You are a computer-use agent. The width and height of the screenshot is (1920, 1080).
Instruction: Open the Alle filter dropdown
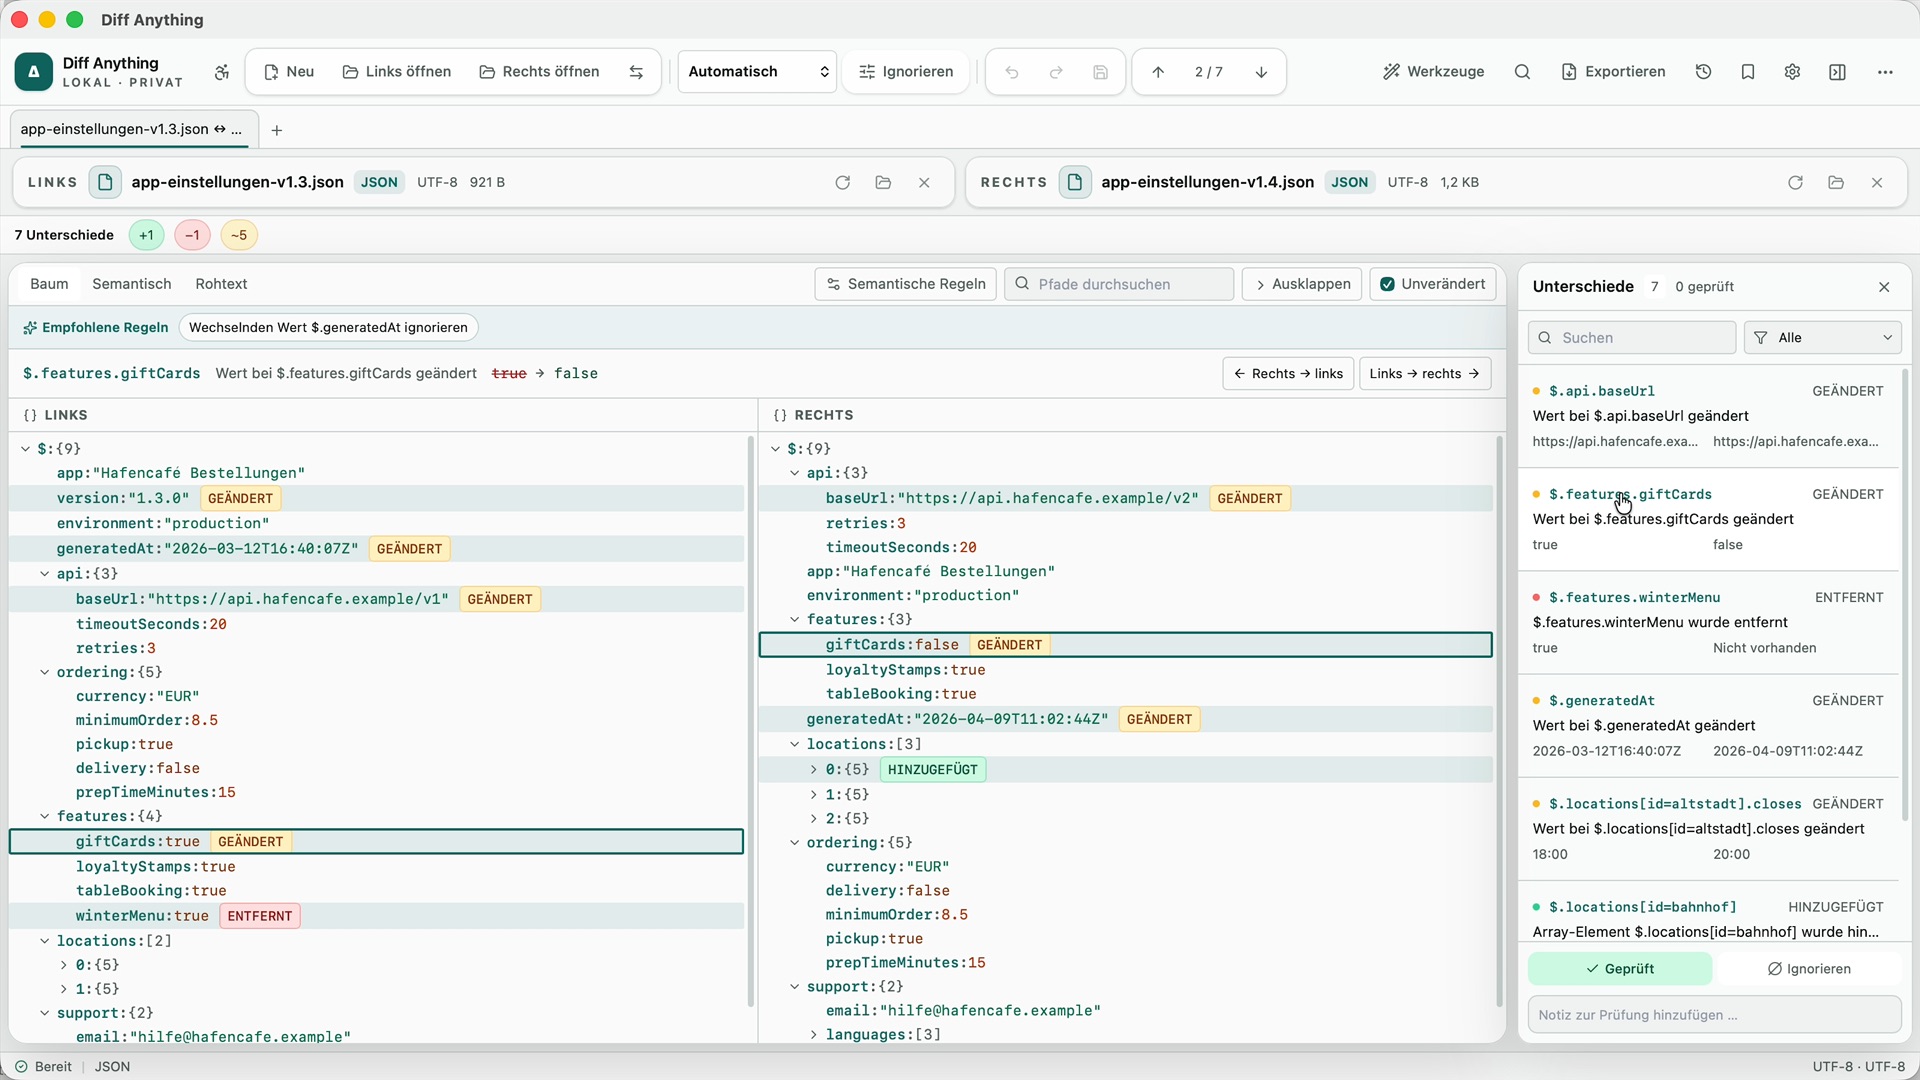point(1822,338)
